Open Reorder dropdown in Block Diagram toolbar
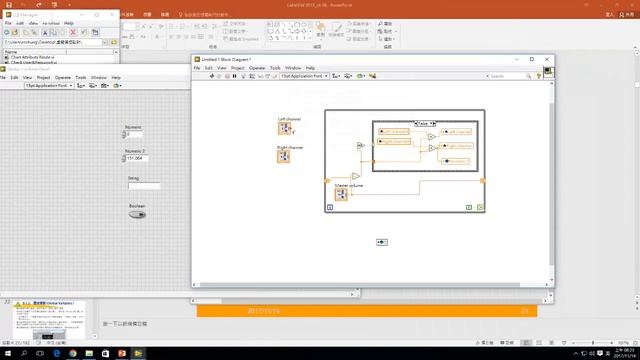640x360 pixels. pos(361,76)
